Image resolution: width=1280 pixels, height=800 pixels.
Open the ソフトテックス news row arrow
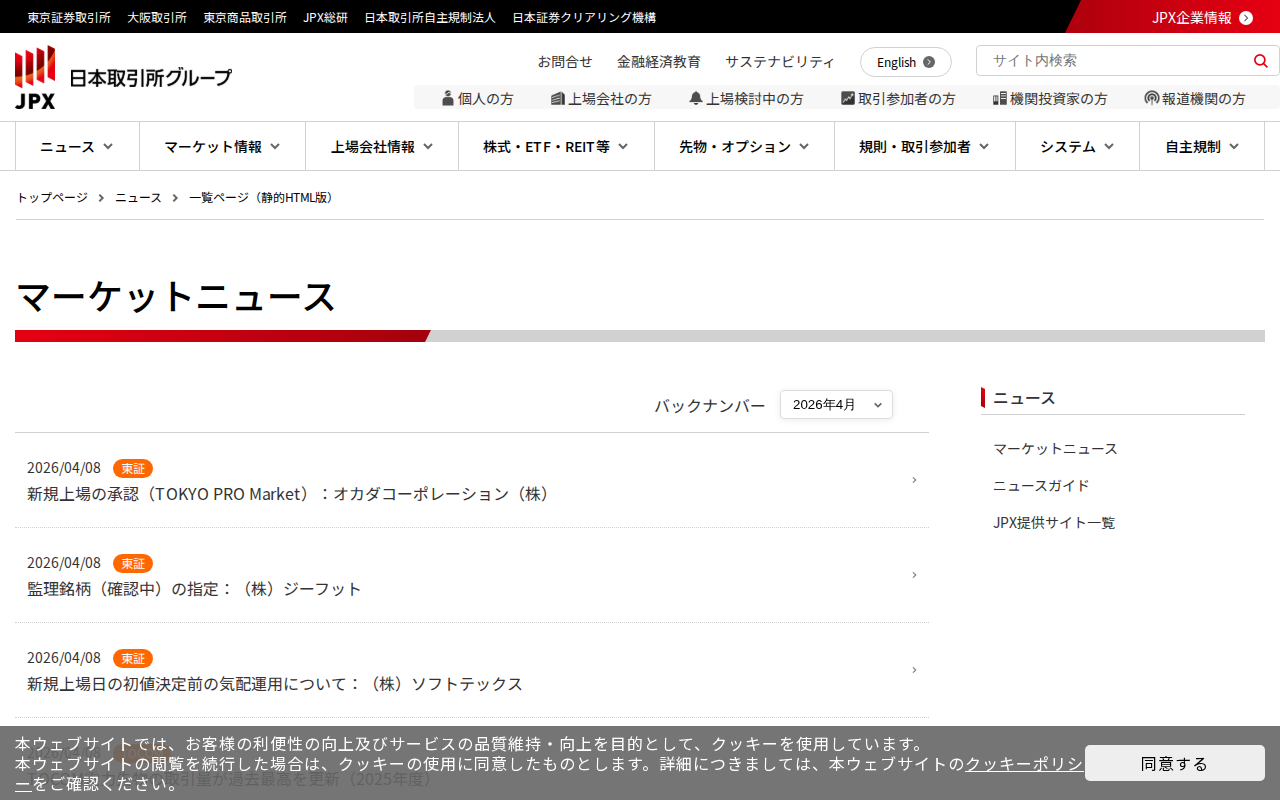coord(914,670)
